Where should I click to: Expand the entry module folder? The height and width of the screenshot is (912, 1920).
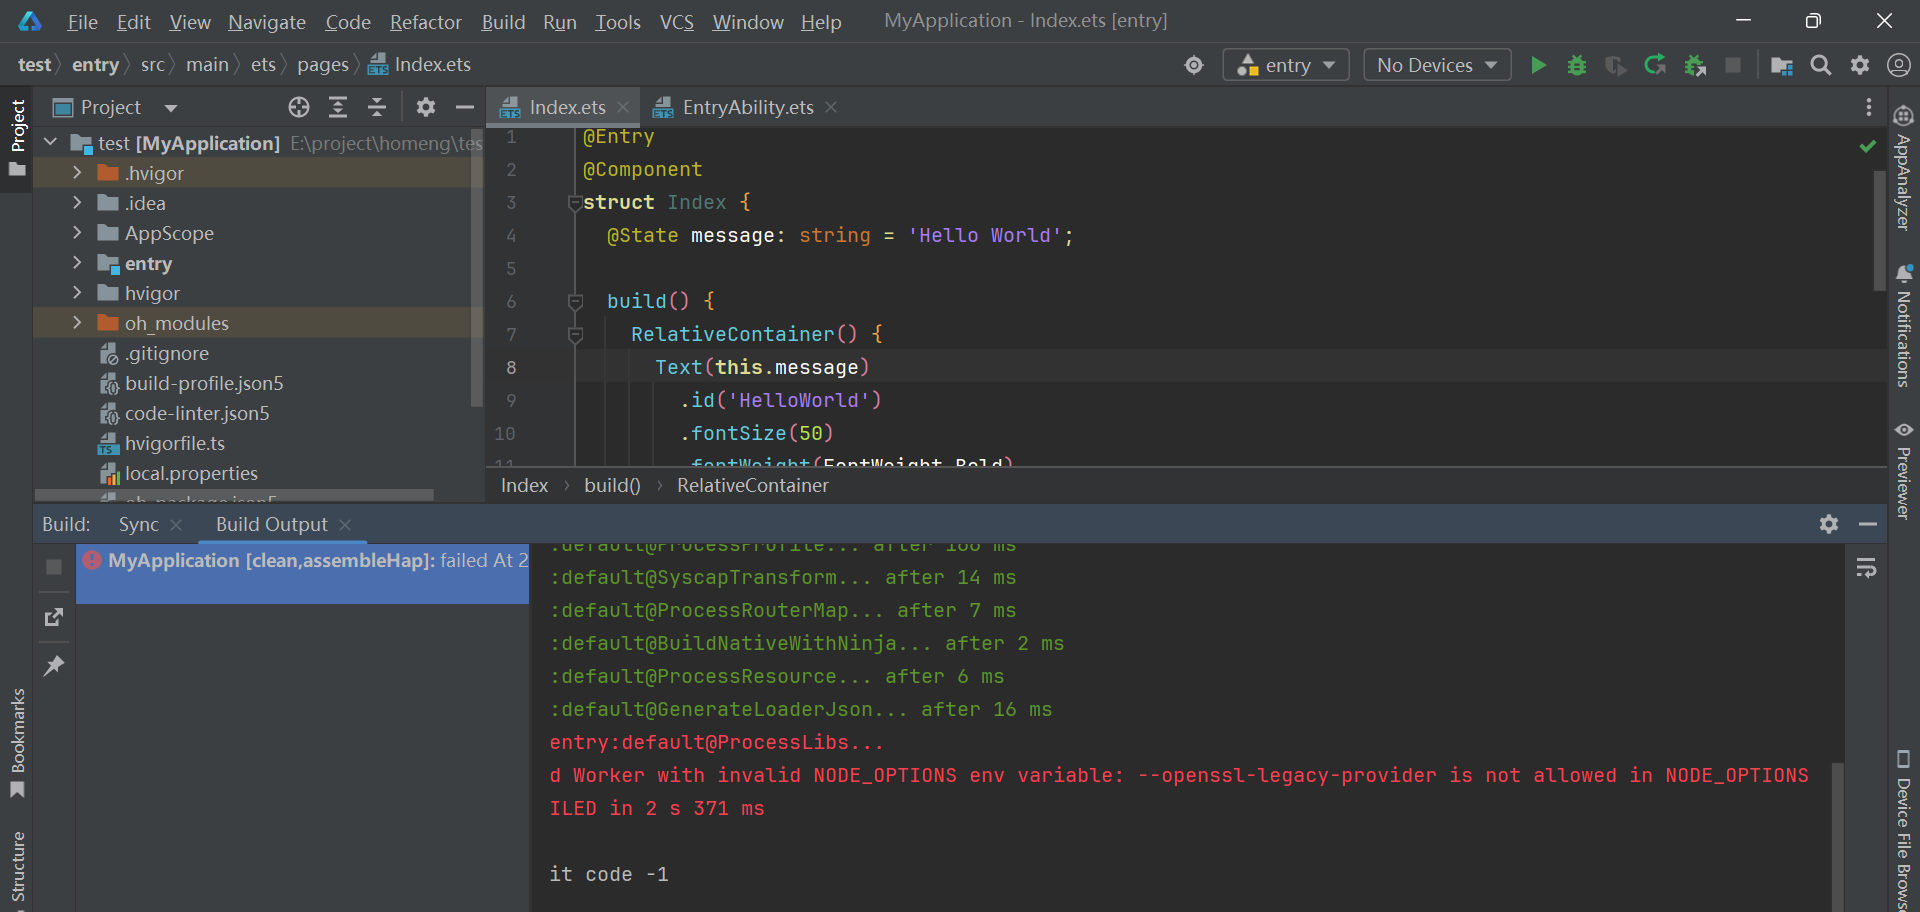coord(77,263)
